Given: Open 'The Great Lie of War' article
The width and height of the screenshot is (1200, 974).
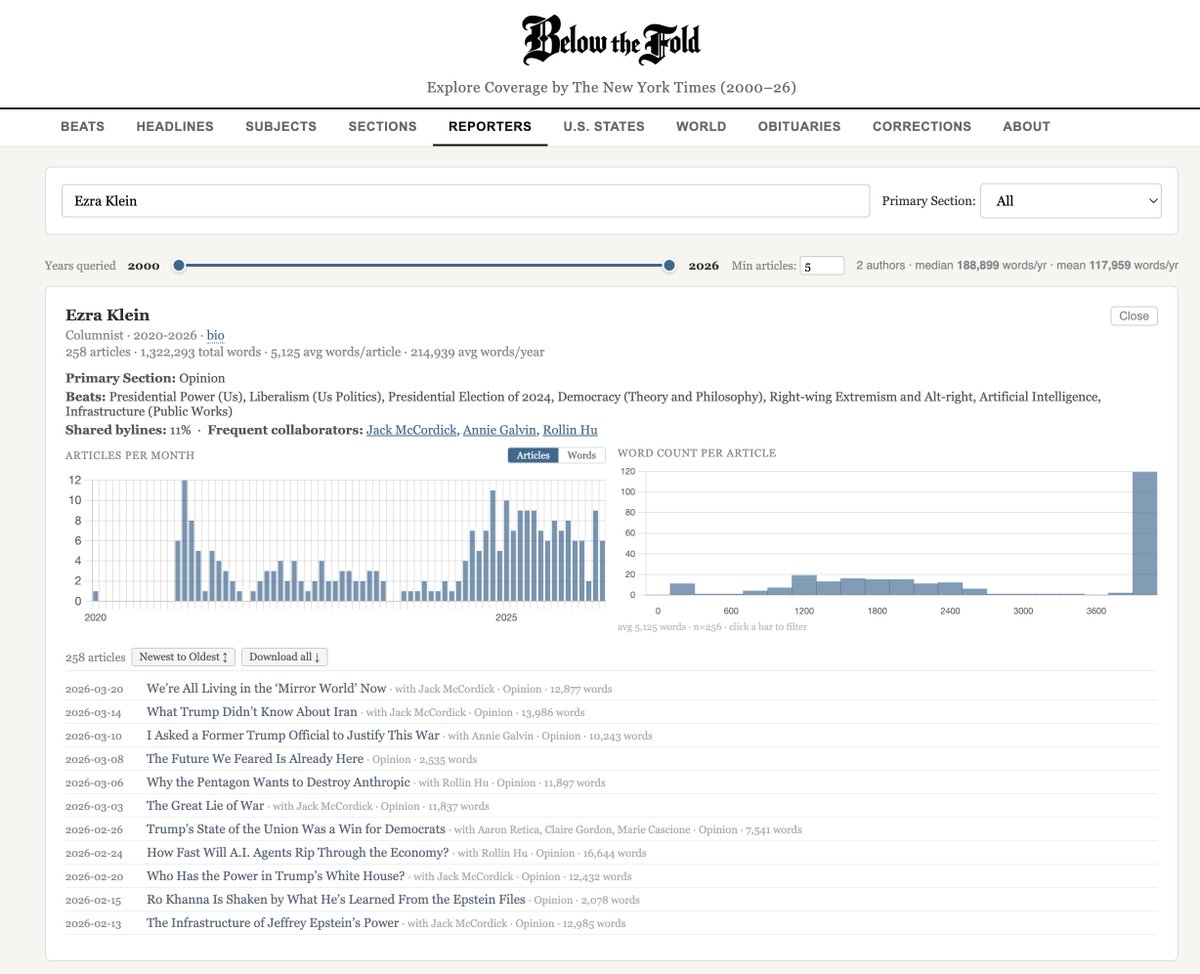Looking at the screenshot, I should click(205, 806).
